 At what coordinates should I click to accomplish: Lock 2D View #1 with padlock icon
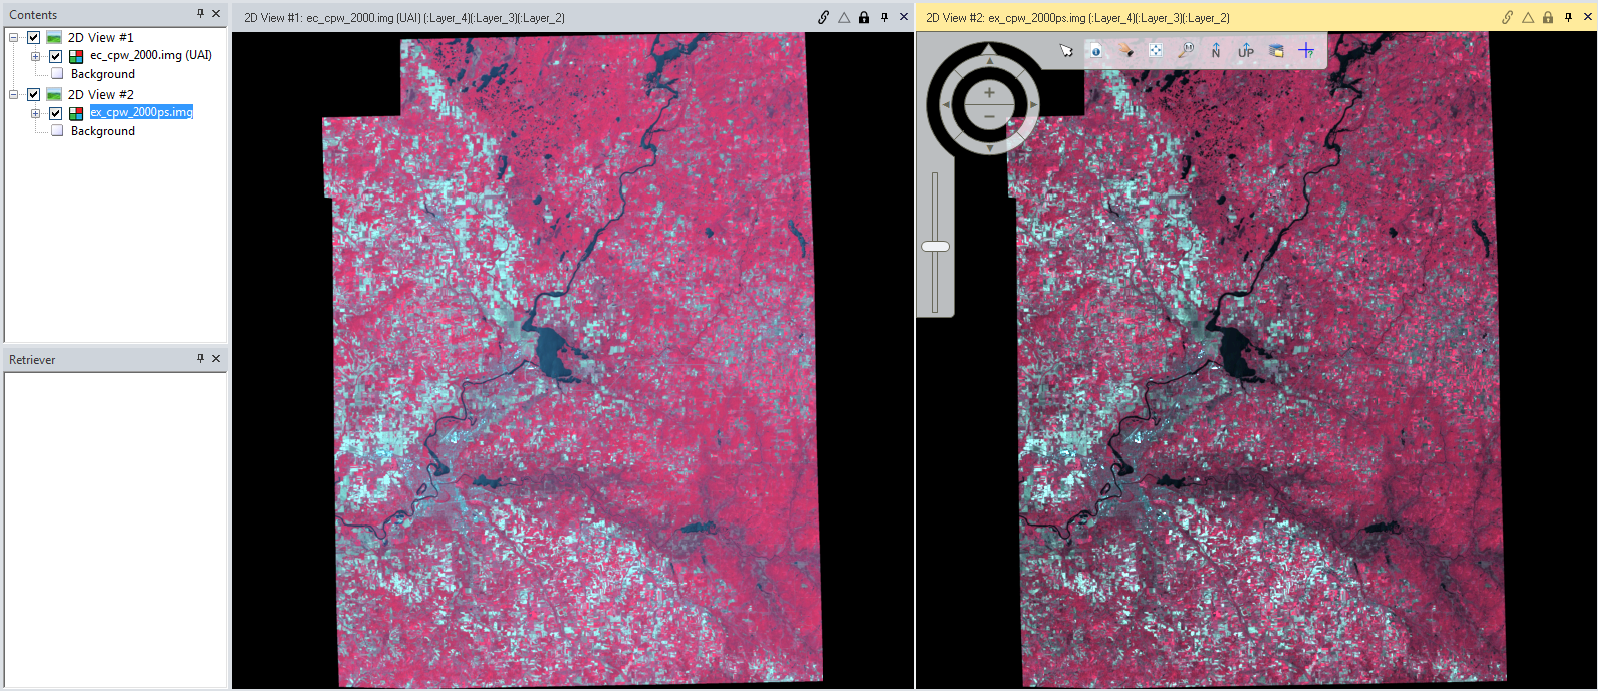[x=864, y=17]
